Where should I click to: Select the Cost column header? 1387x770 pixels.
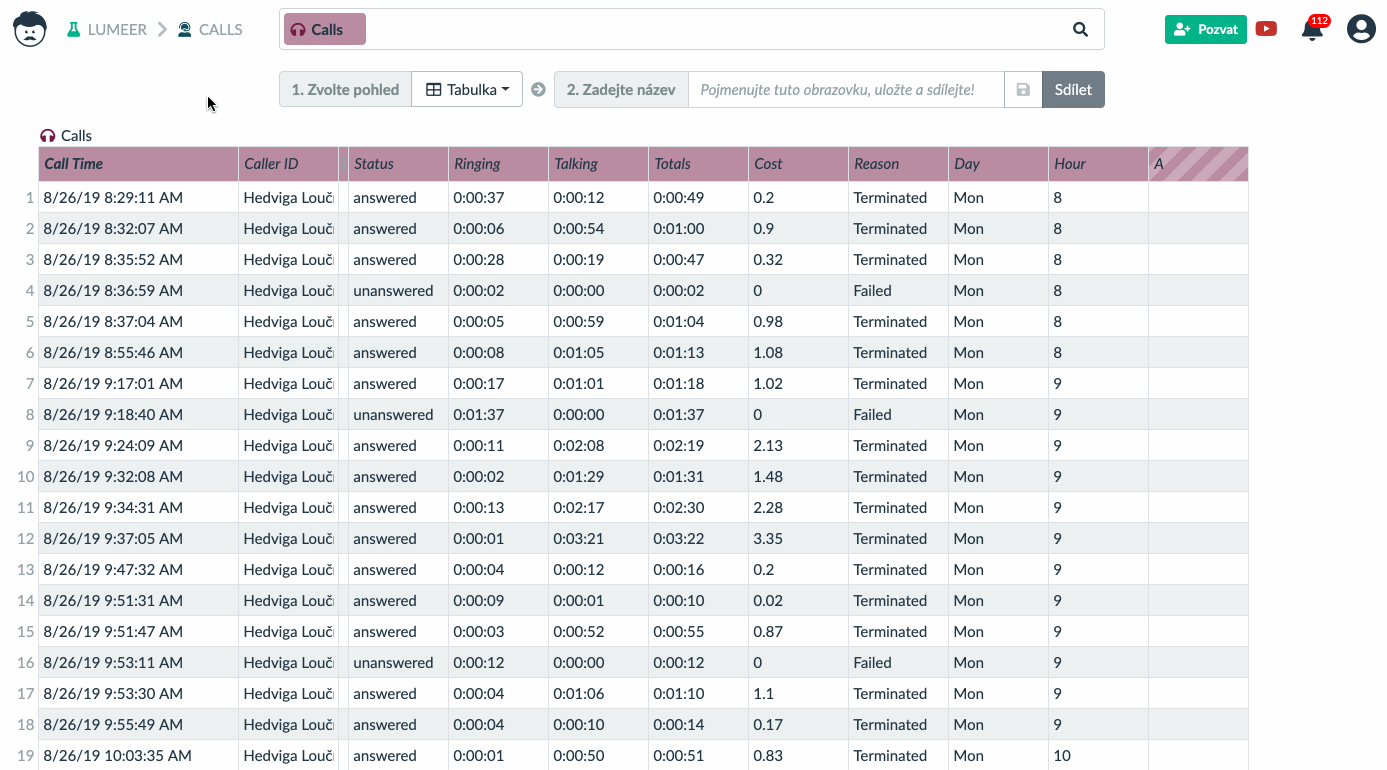798,164
